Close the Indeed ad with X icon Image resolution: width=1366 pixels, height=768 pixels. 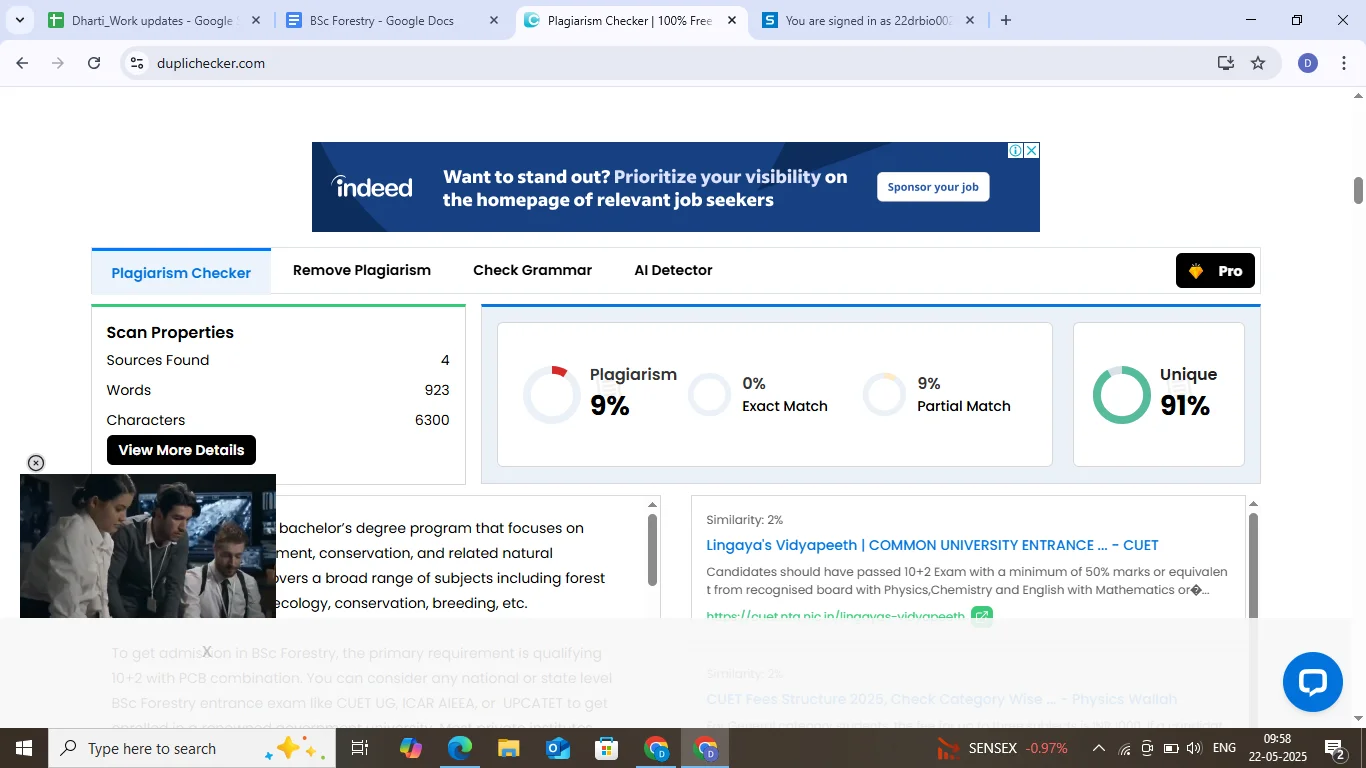[1032, 150]
